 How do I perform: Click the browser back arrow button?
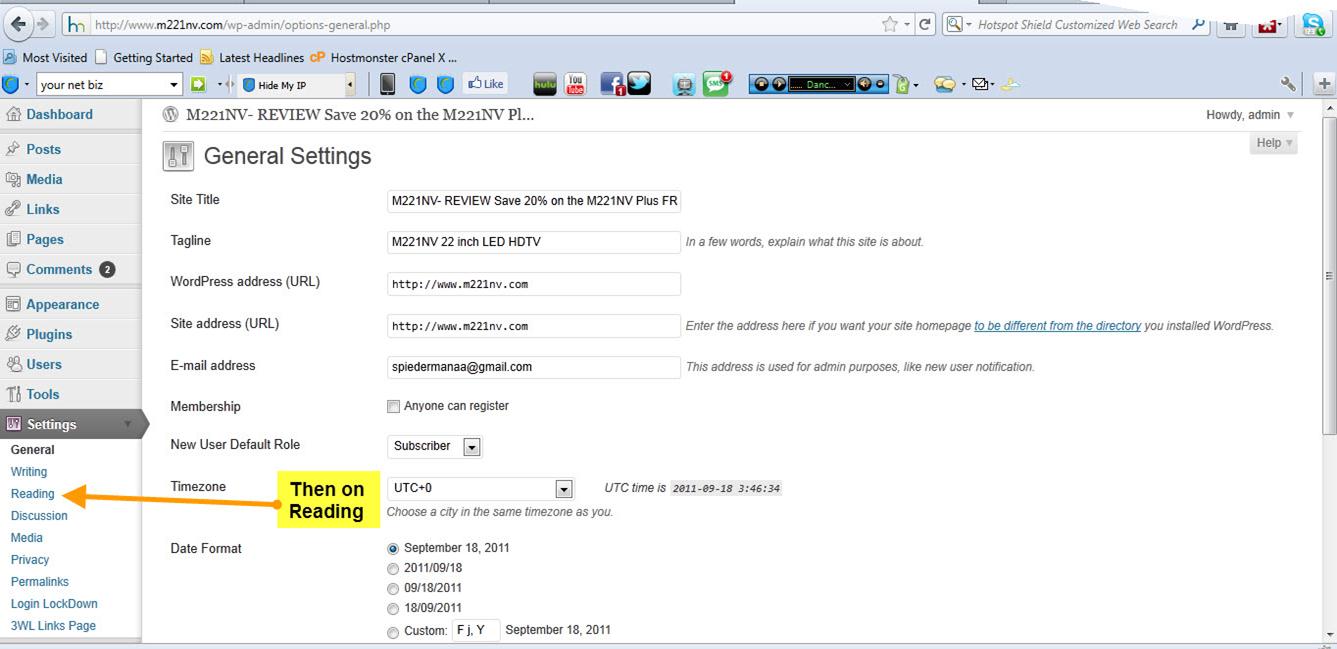click(x=19, y=24)
